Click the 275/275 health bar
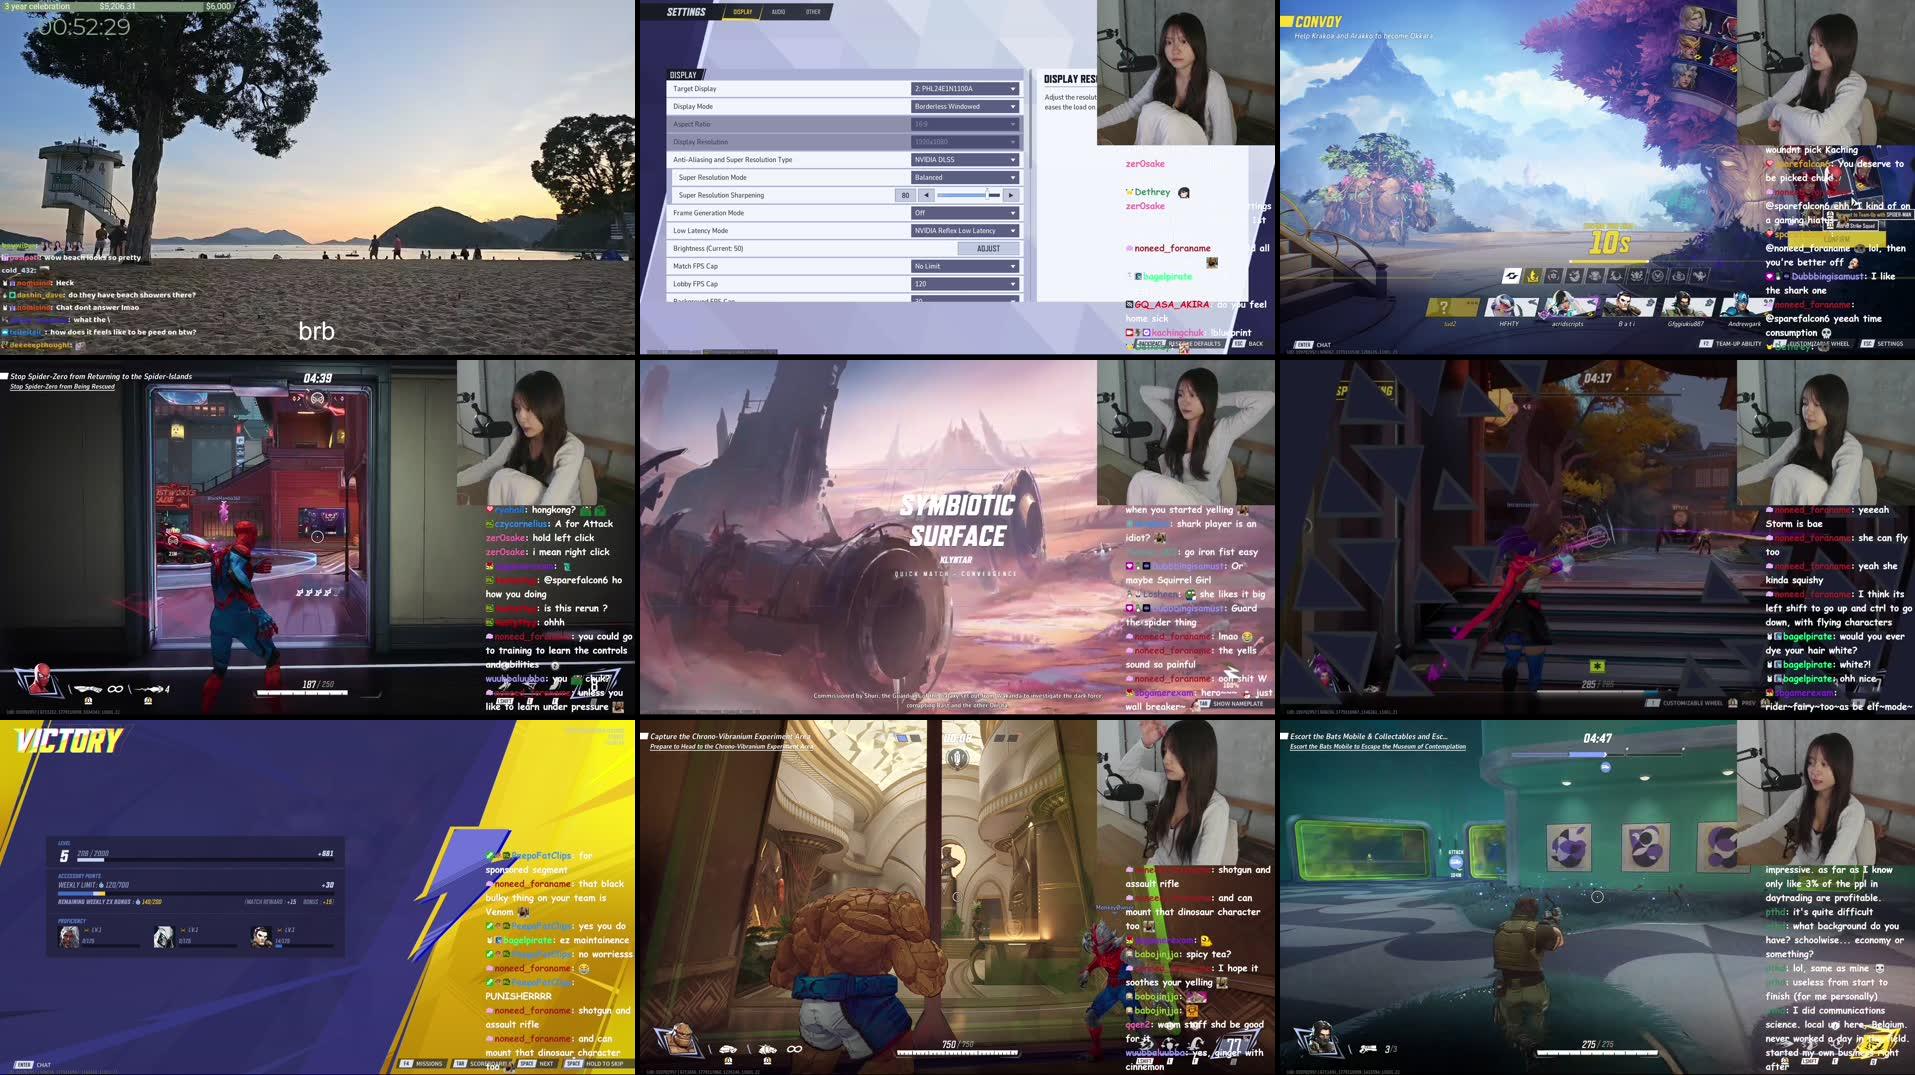 point(1597,1053)
